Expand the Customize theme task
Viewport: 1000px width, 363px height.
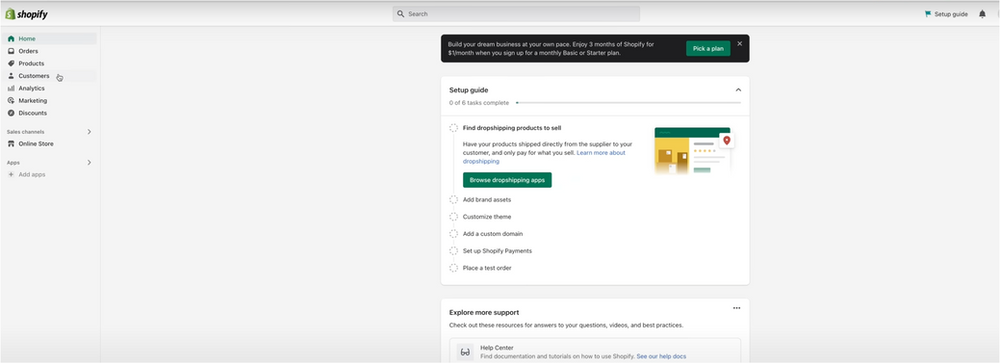point(487,217)
